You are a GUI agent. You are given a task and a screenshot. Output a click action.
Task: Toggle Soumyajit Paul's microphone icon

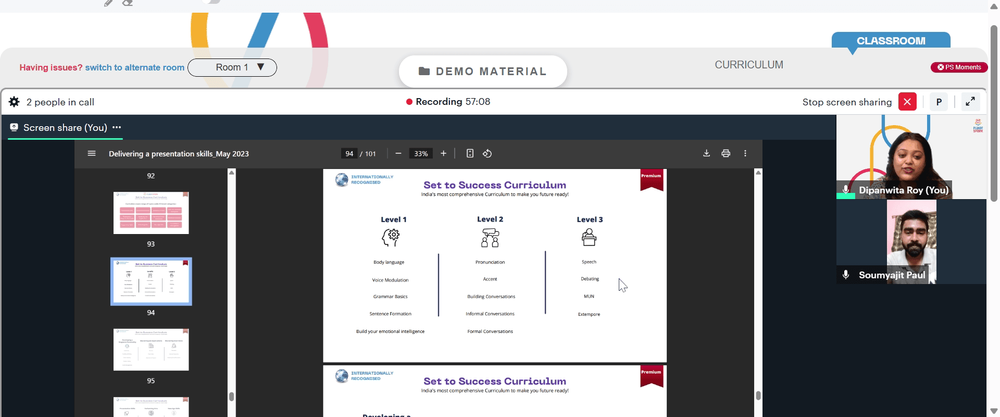point(846,275)
